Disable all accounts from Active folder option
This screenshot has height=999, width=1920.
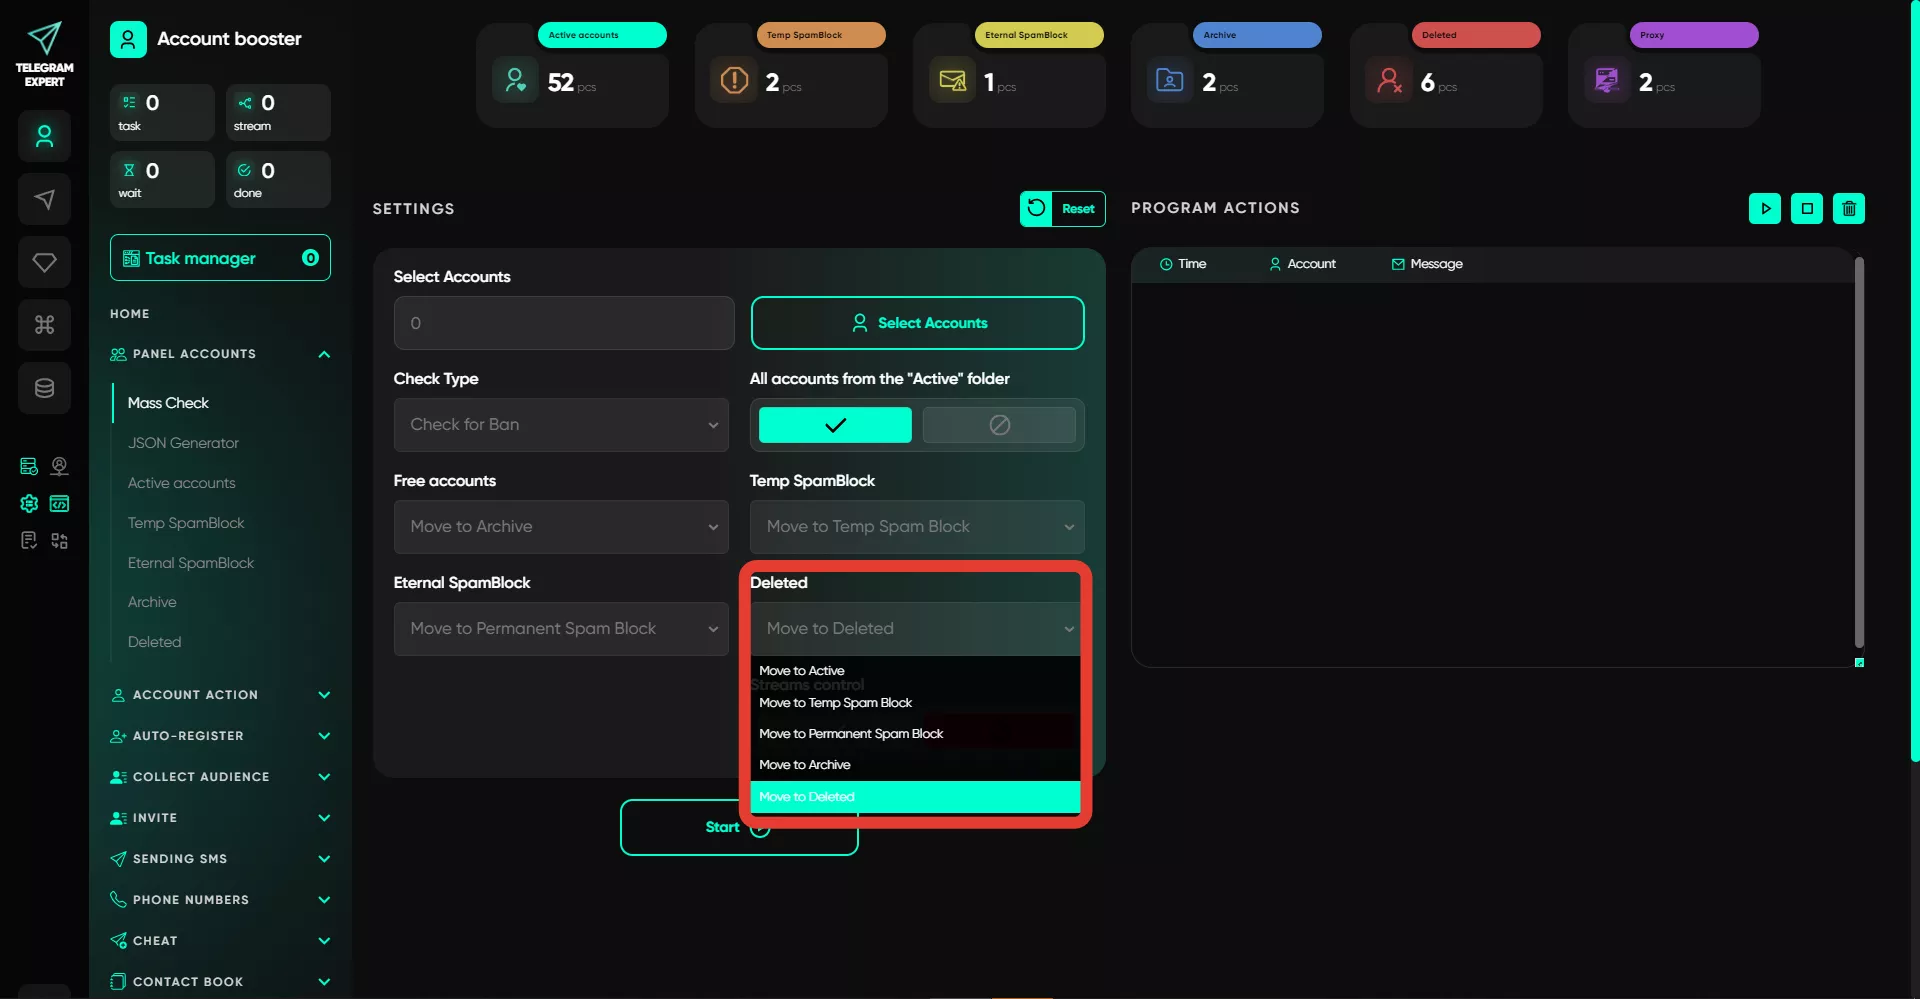[x=999, y=425]
